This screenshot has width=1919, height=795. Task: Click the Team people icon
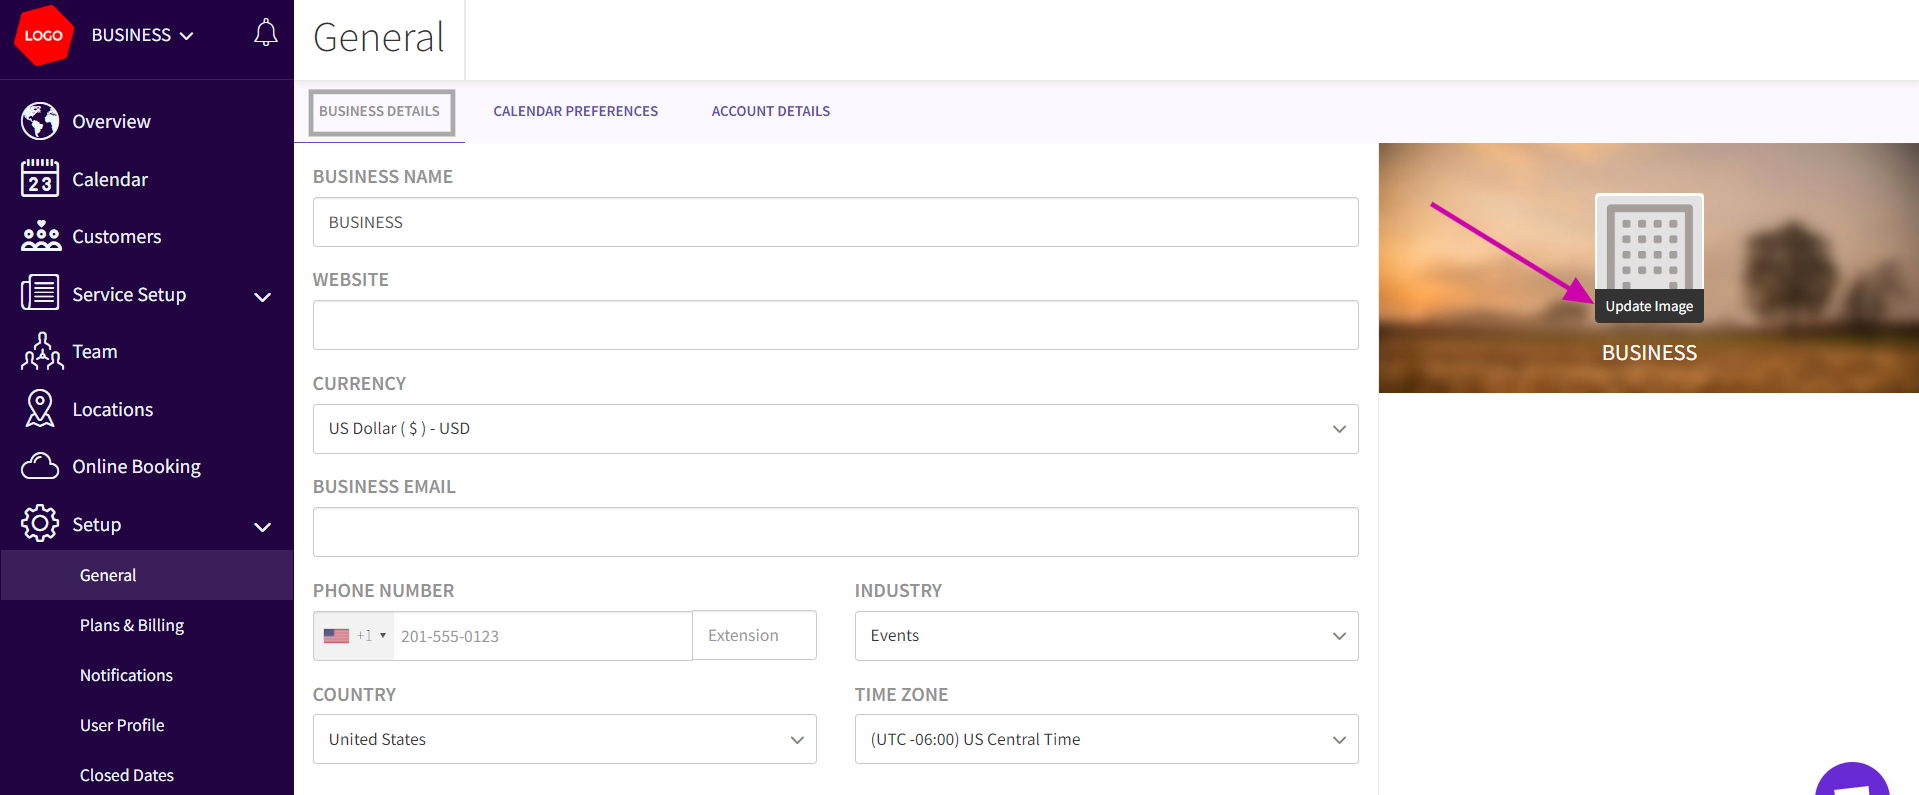click(x=41, y=352)
